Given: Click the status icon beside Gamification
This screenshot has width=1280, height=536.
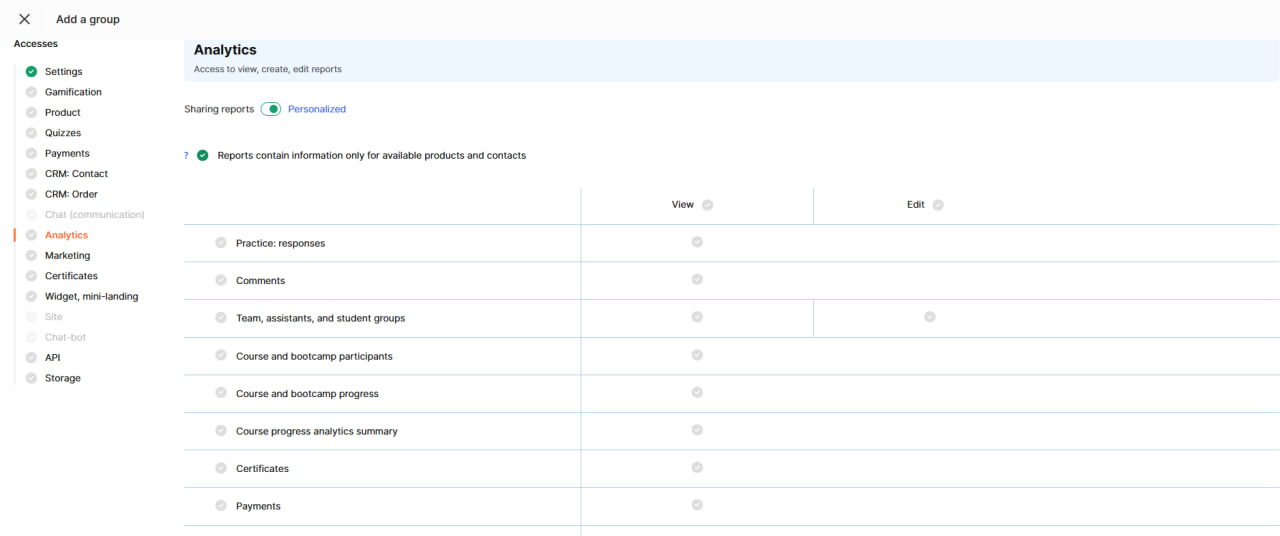Looking at the screenshot, I should [x=31, y=92].
